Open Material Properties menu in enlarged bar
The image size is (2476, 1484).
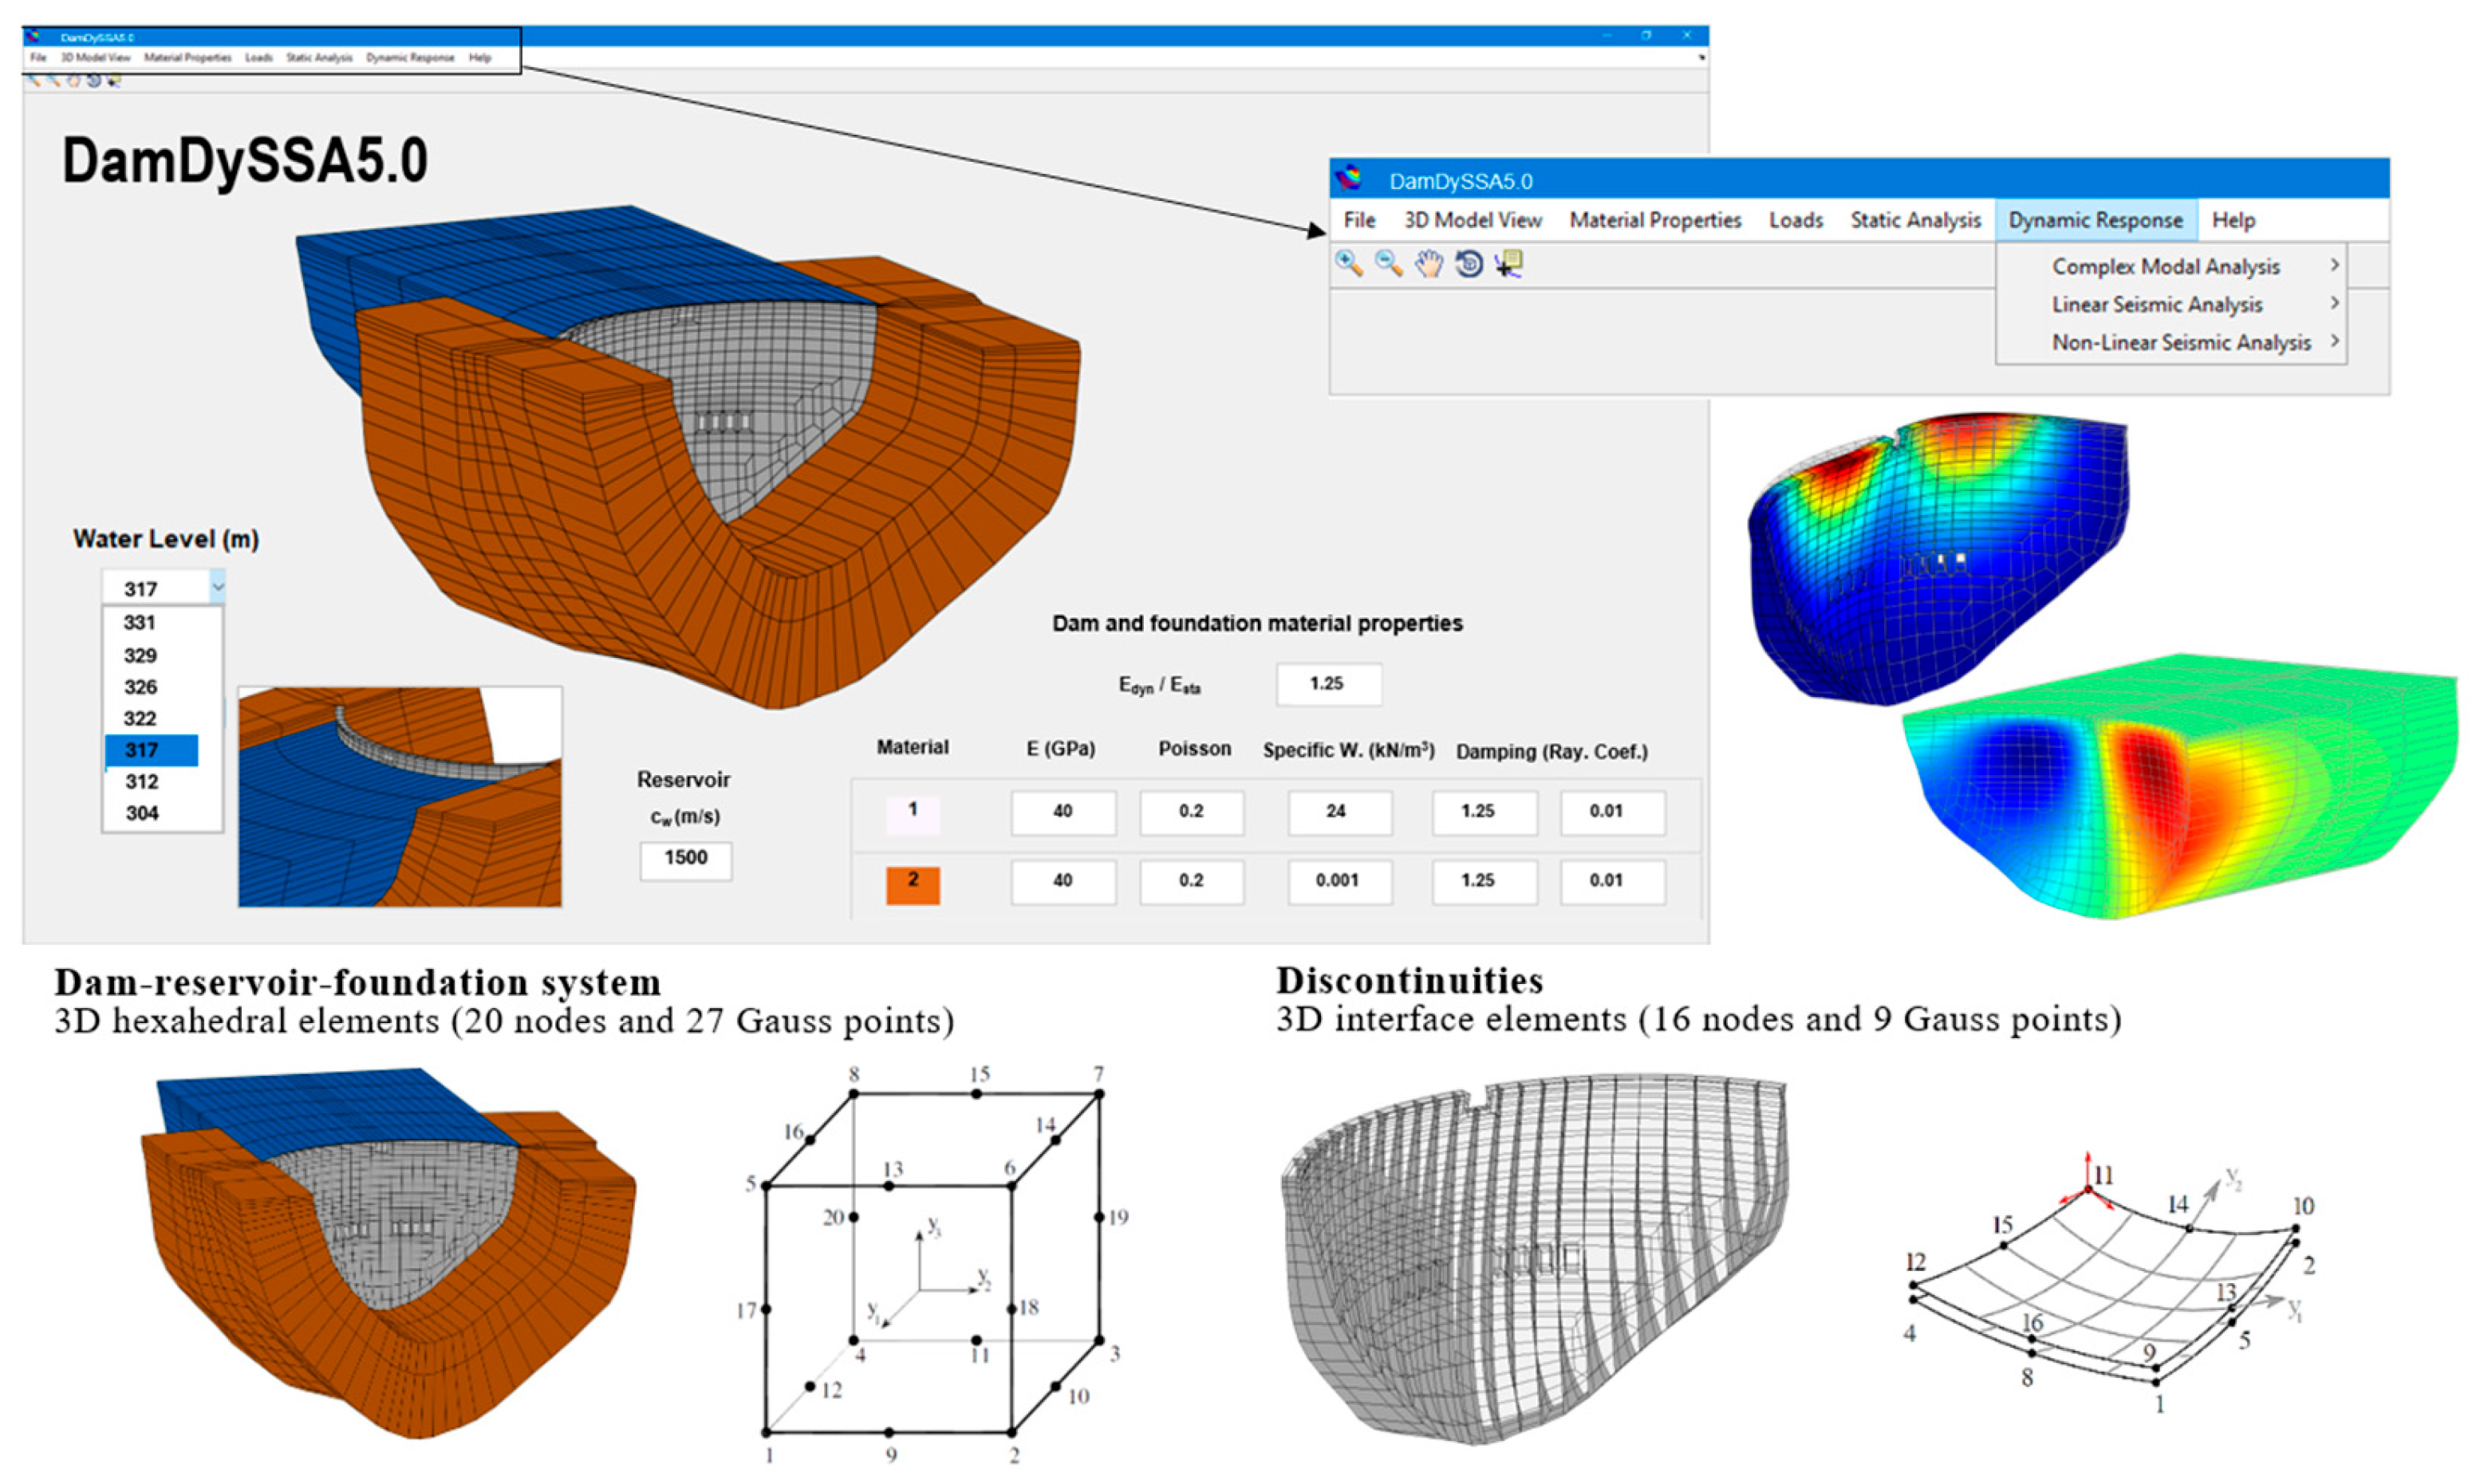click(1655, 220)
